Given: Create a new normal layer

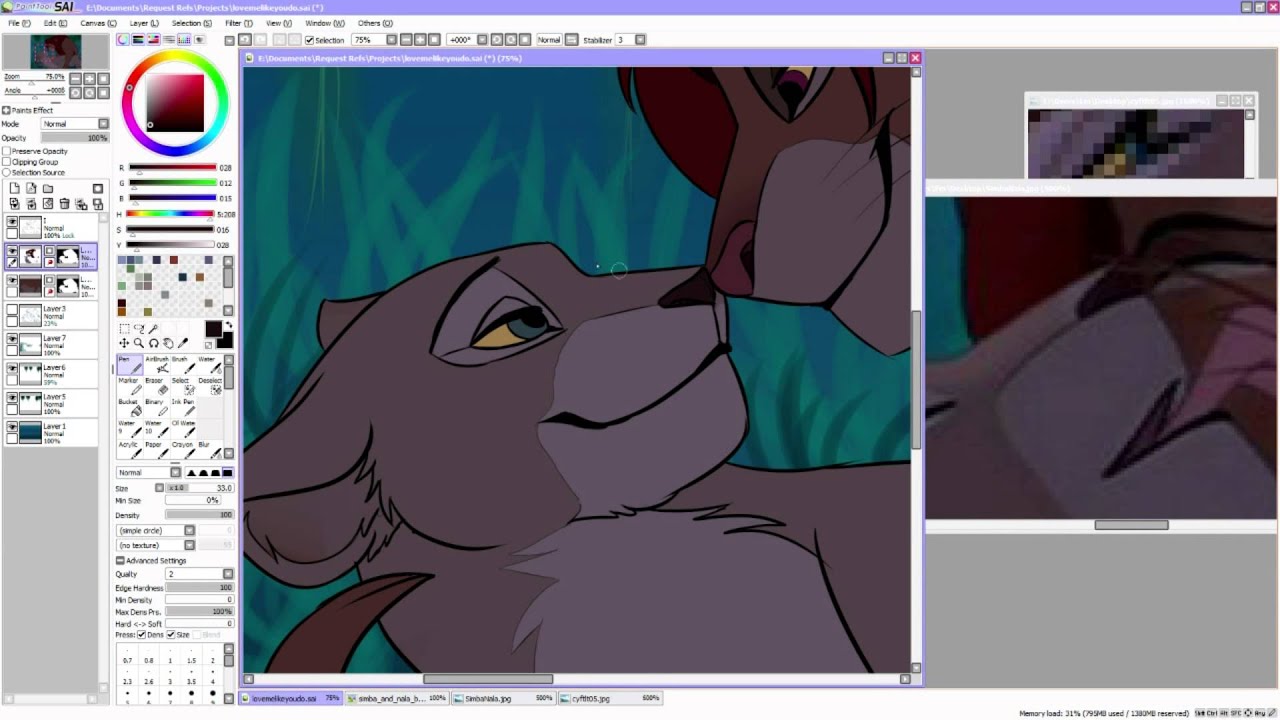Looking at the screenshot, I should click(14, 188).
